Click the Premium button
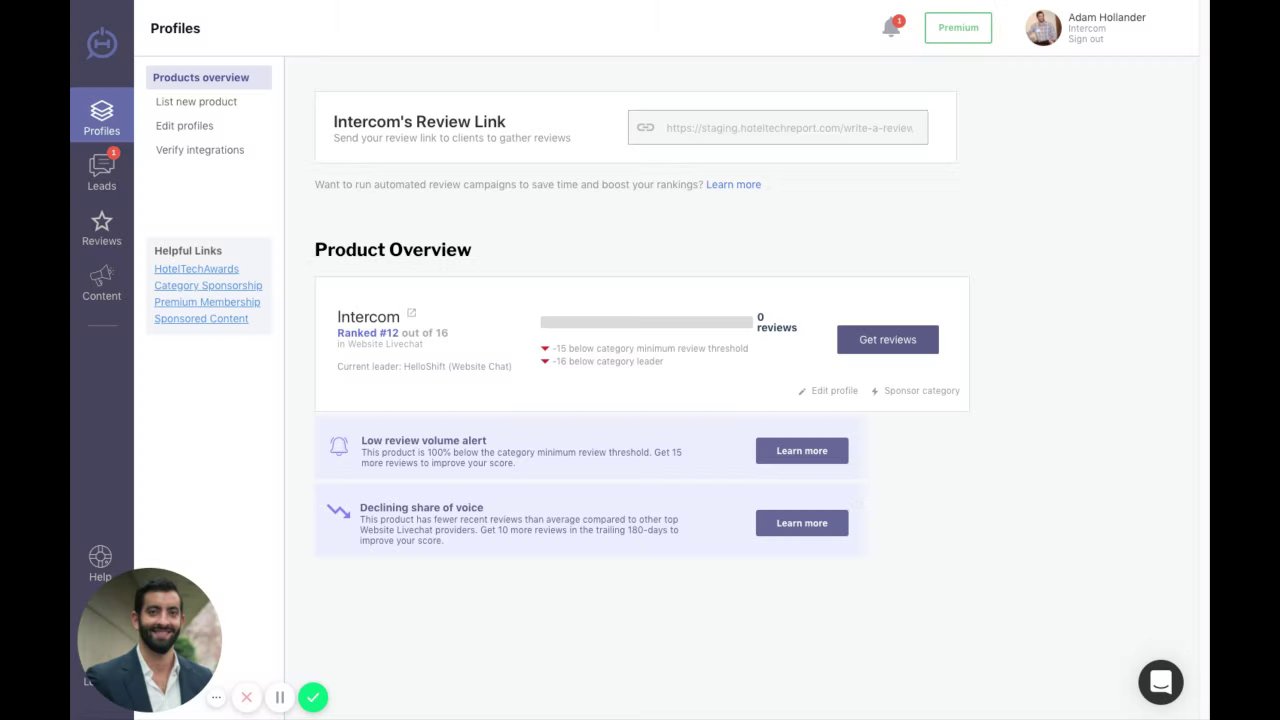The height and width of the screenshot is (720, 1280). [958, 28]
